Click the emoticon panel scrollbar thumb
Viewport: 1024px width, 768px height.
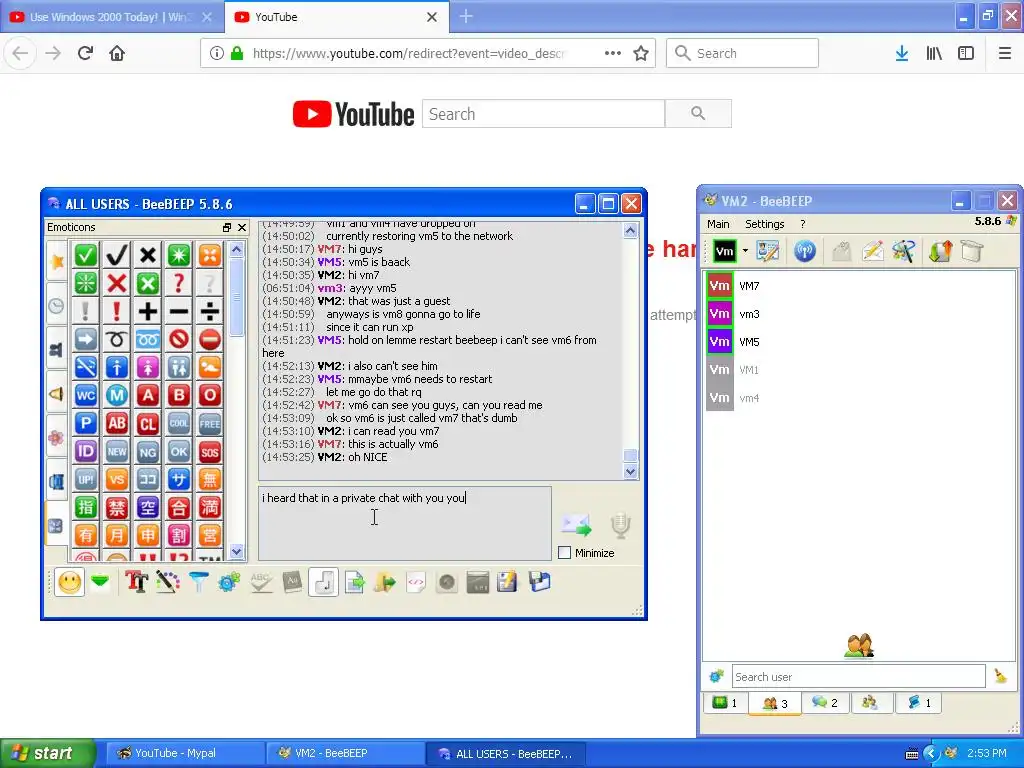pyautogui.click(x=236, y=297)
